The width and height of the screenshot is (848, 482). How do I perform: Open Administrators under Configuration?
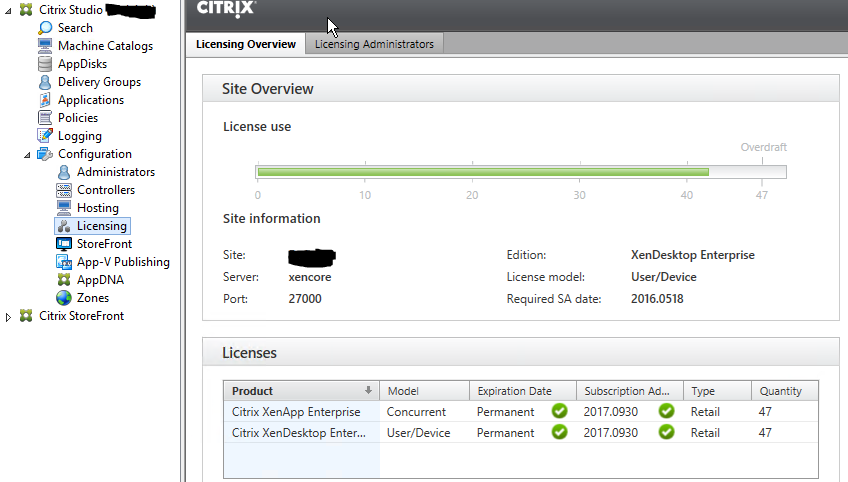coord(115,172)
